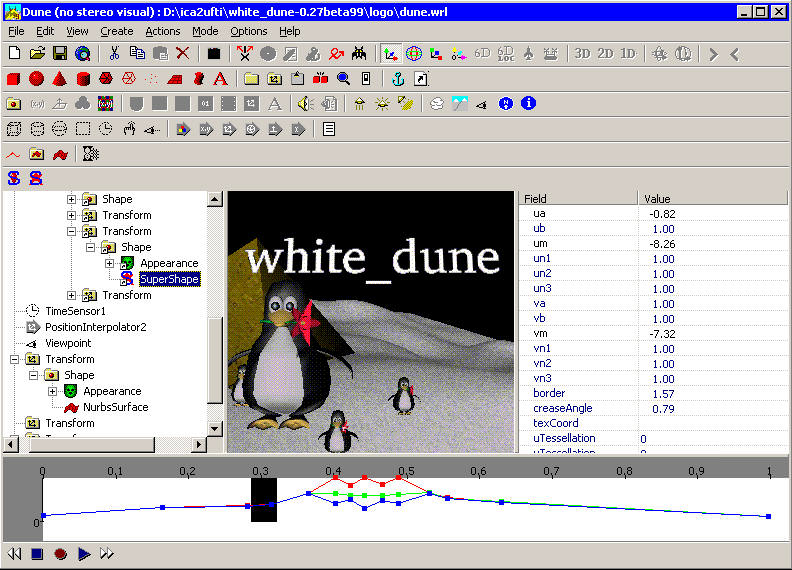Toggle the black full-screen view icon
This screenshot has width=792, height=570.
[x=214, y=54]
